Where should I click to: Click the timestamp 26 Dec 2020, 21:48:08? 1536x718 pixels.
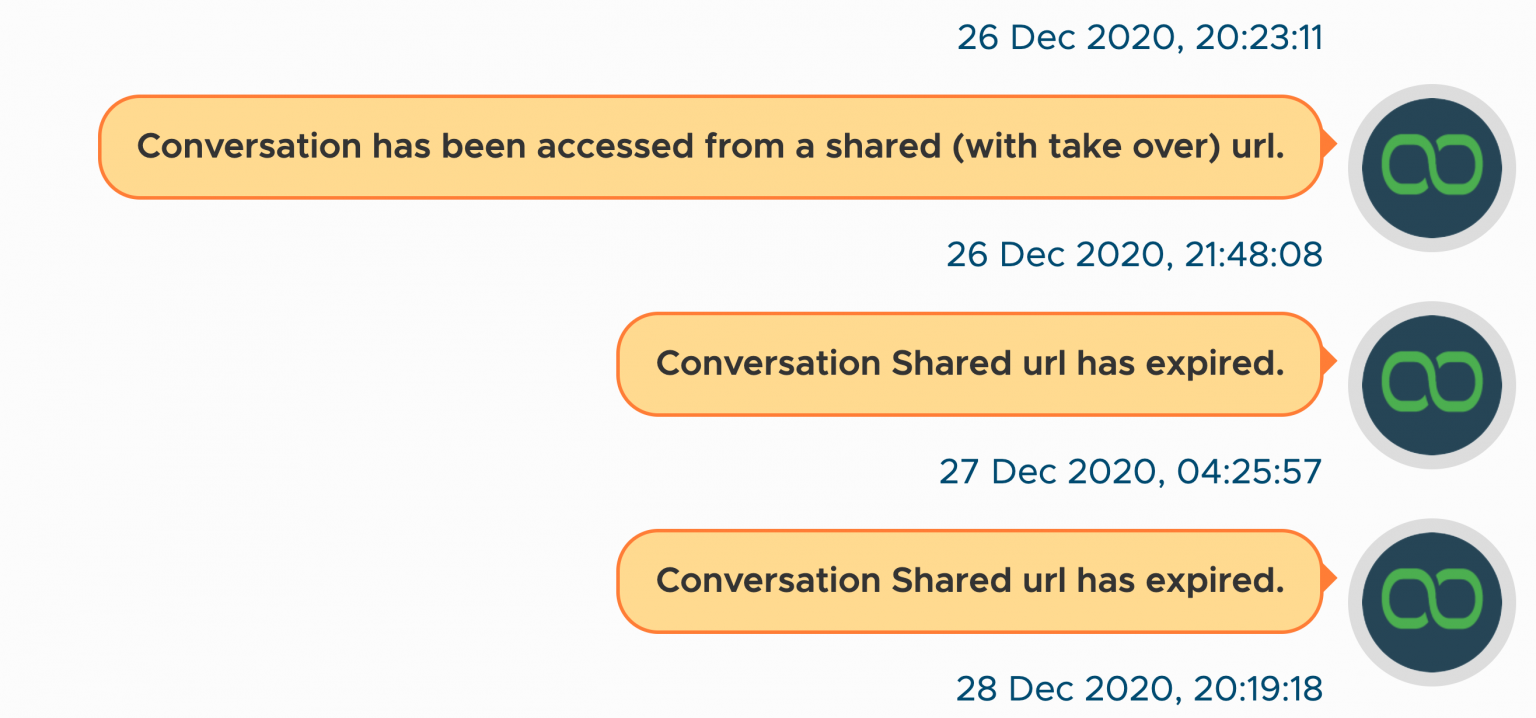pos(1133,255)
